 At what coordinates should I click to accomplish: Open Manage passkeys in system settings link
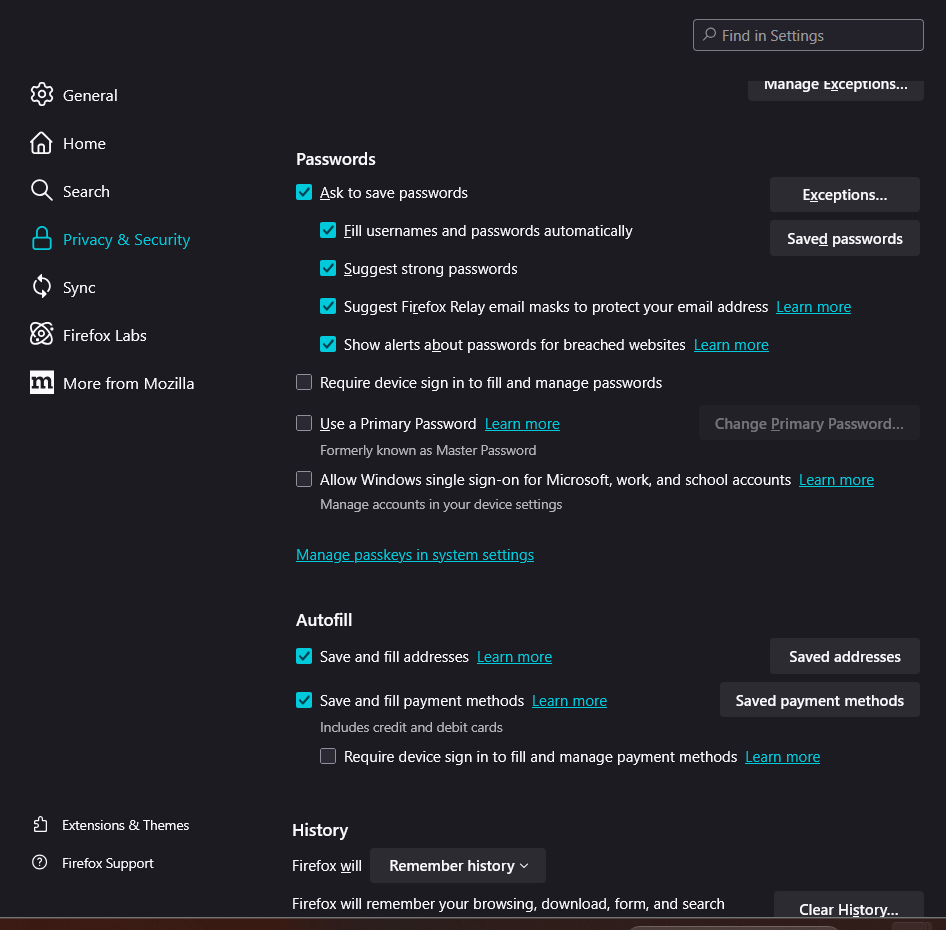(415, 555)
